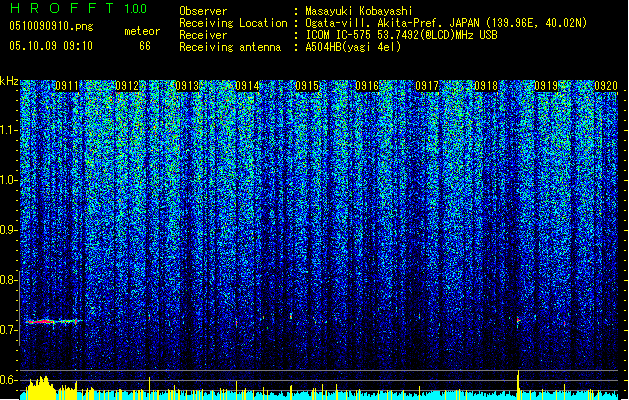Click the meteor count value 66
The image size is (629, 400).
(145, 46)
